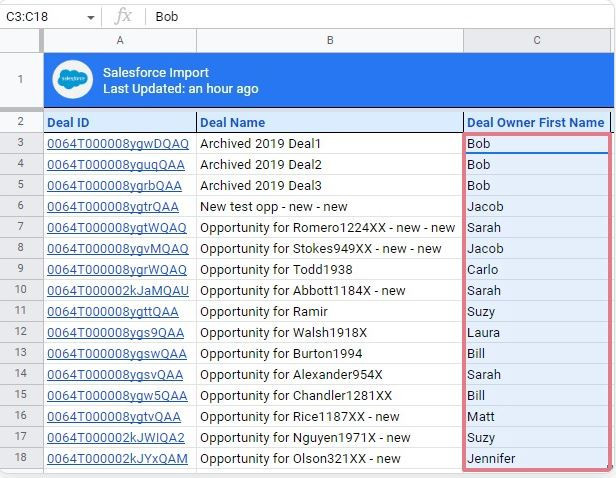Select row 1 header
This screenshot has height=478, width=616.
click(21, 80)
